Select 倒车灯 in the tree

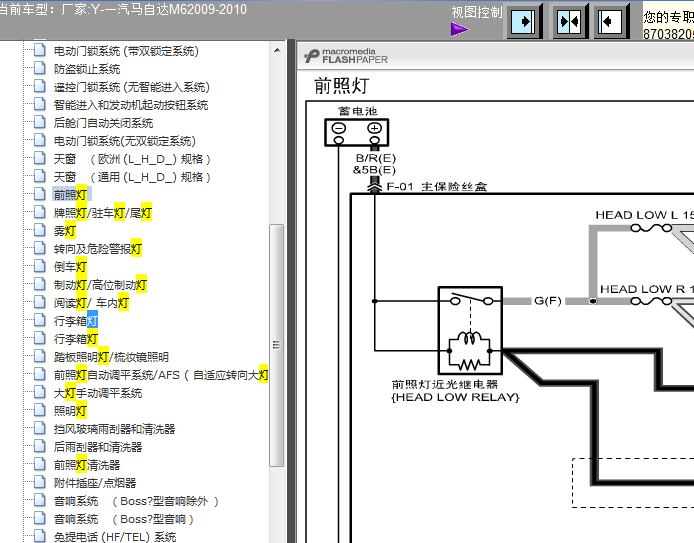[x=70, y=267]
